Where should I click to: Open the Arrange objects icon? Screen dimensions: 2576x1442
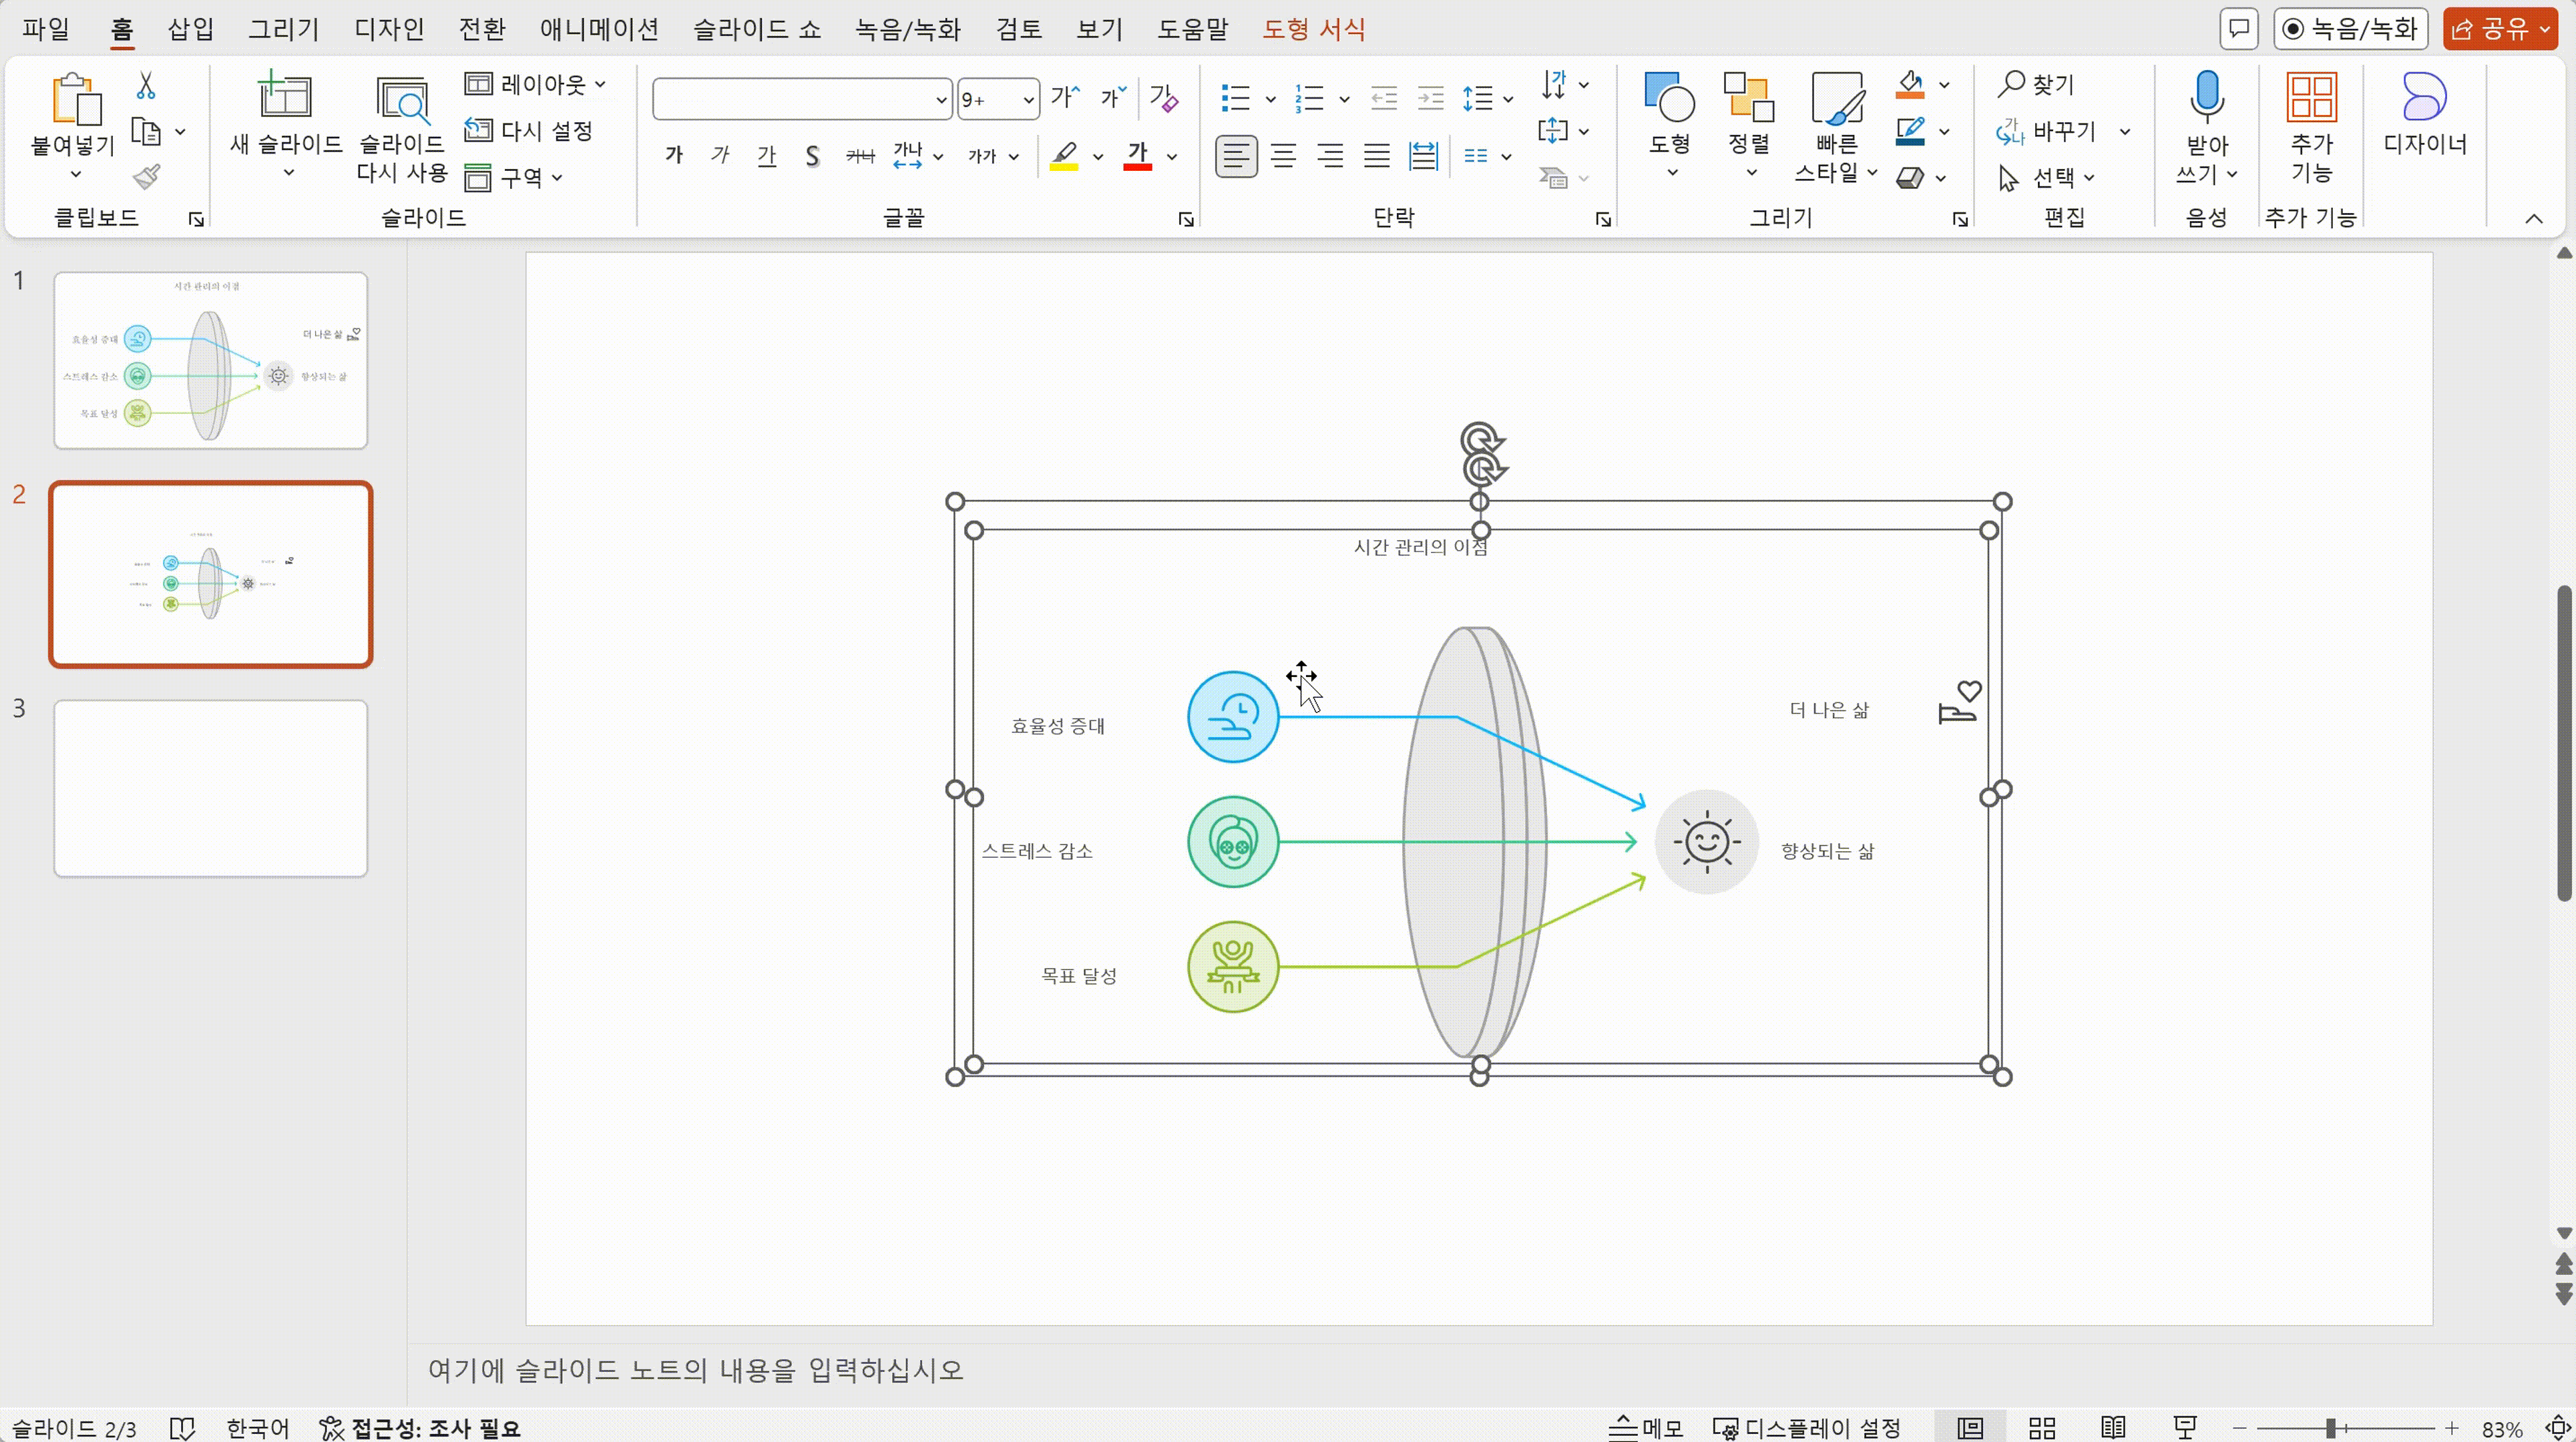[x=1749, y=97]
